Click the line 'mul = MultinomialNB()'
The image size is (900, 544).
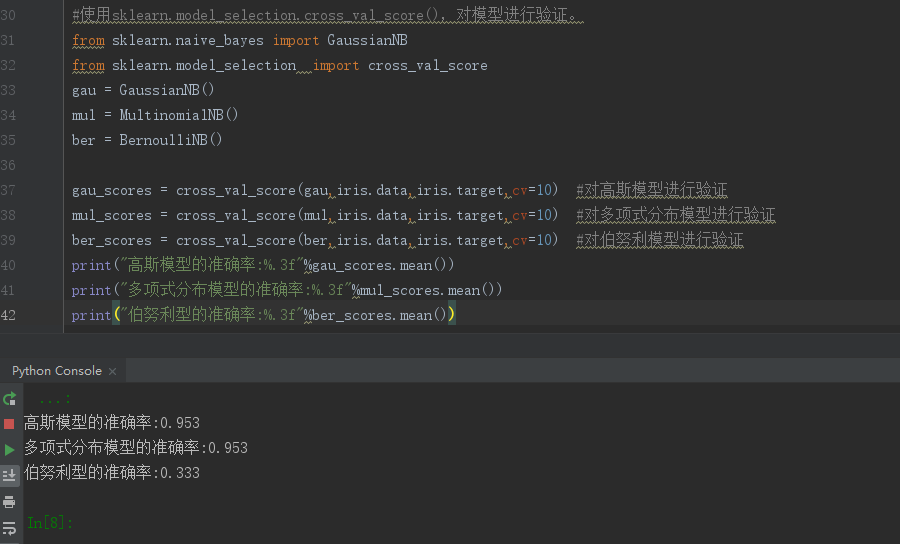(155, 115)
